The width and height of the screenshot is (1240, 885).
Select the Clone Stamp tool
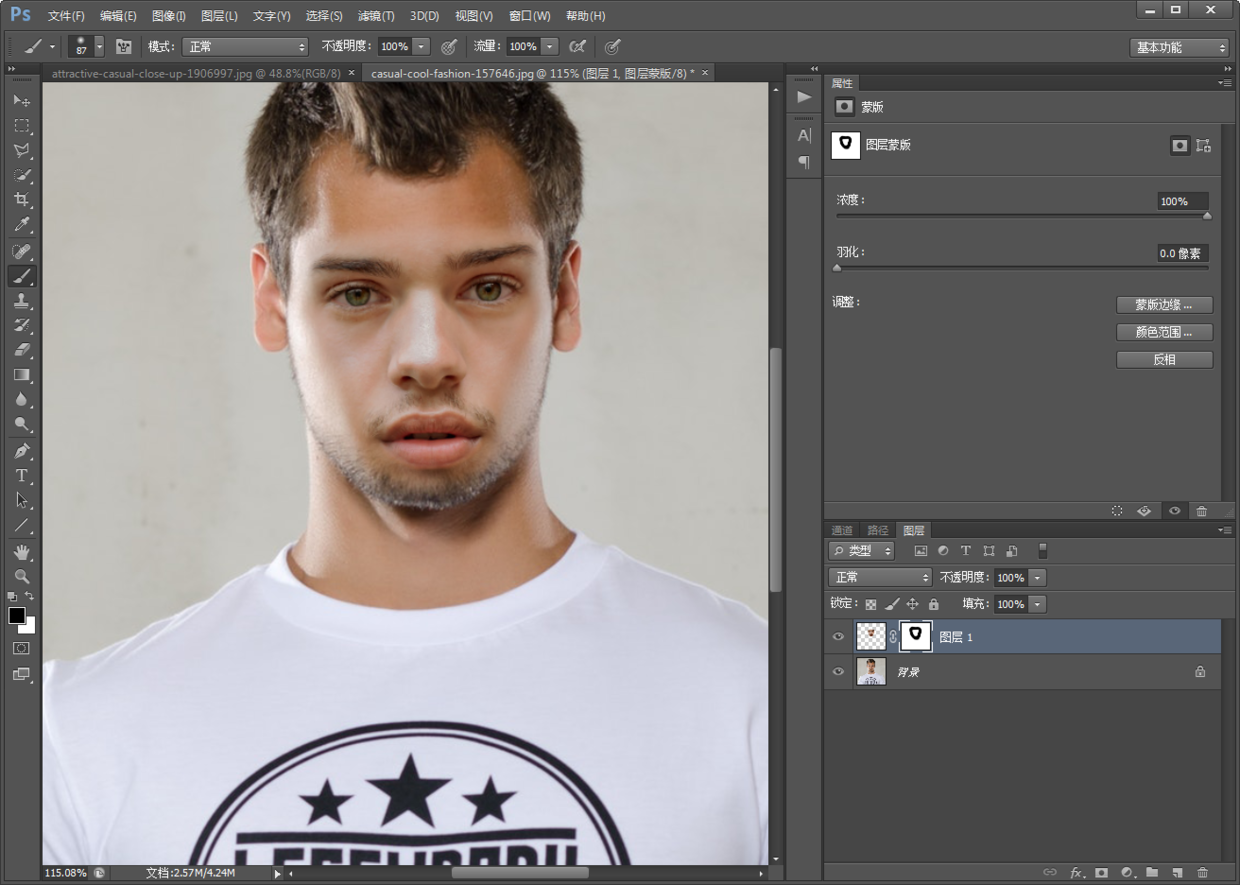[x=21, y=301]
